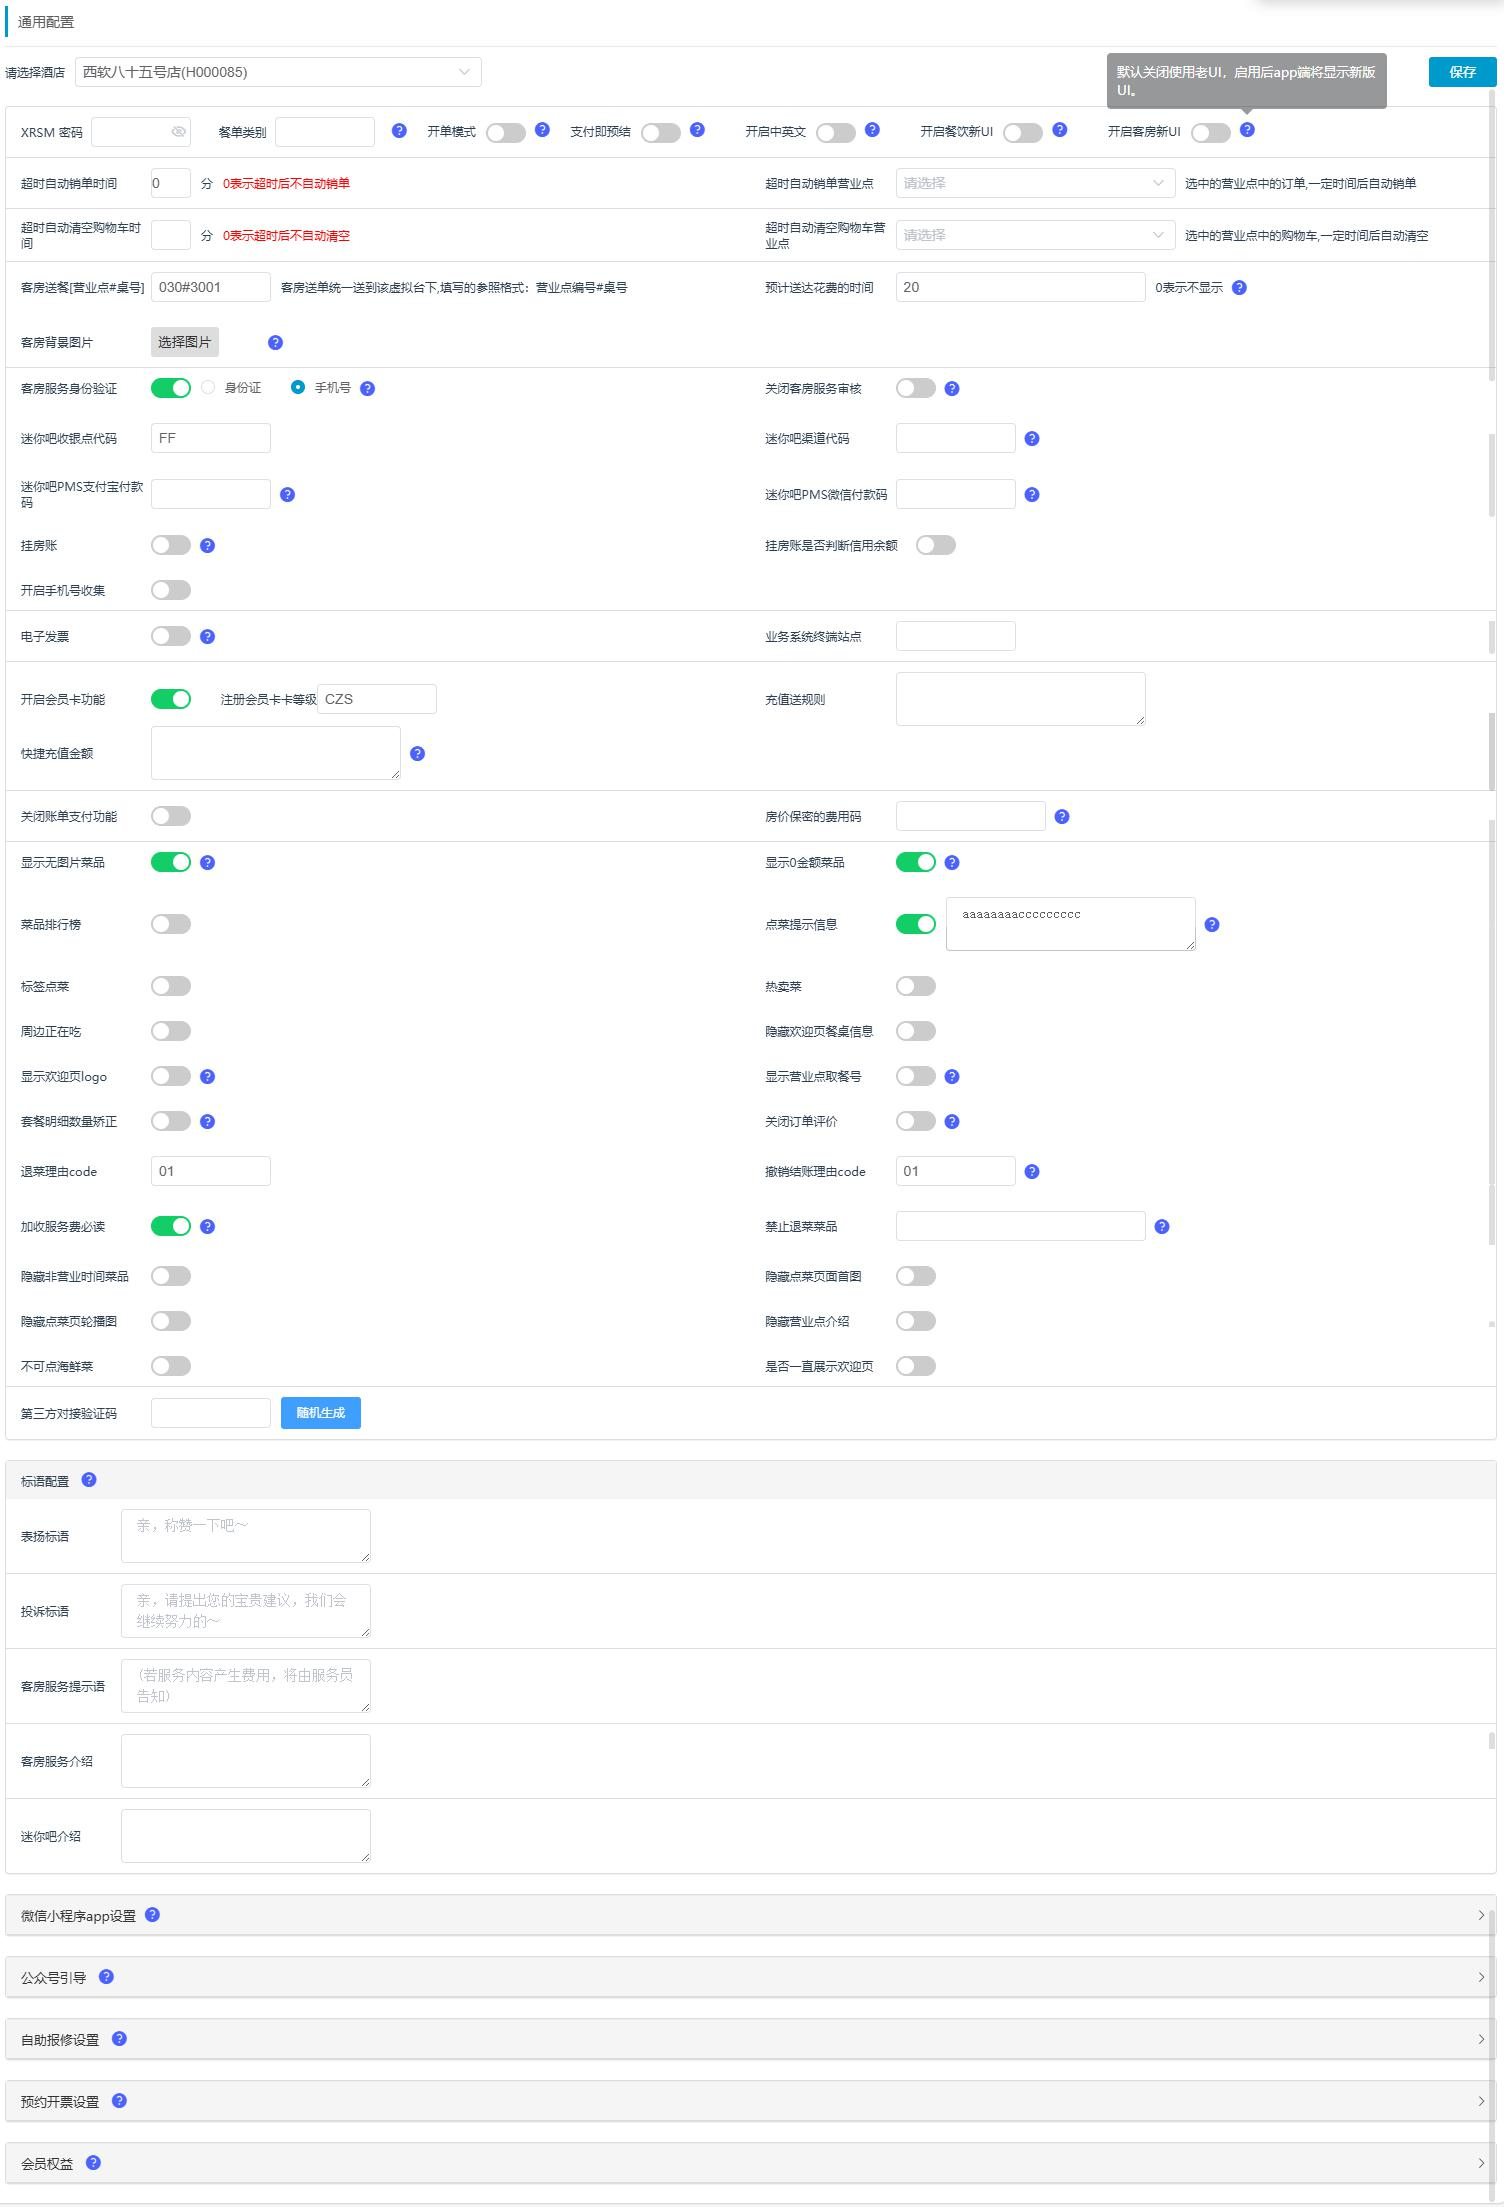This screenshot has width=1504, height=2207.
Task: Click help icon next to 快捷充值金额 box
Action: pos(418,754)
